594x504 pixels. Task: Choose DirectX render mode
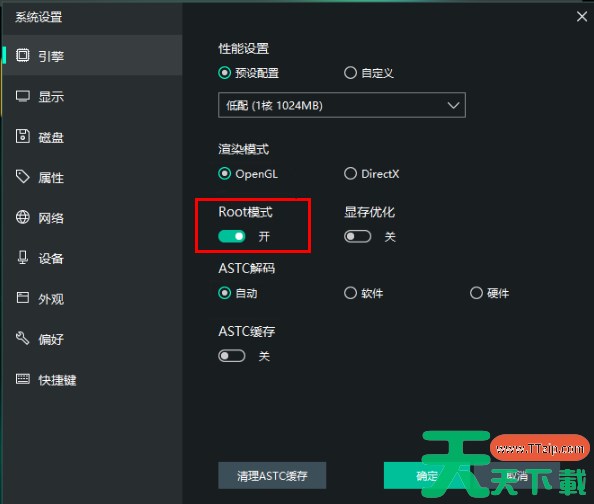click(371, 174)
